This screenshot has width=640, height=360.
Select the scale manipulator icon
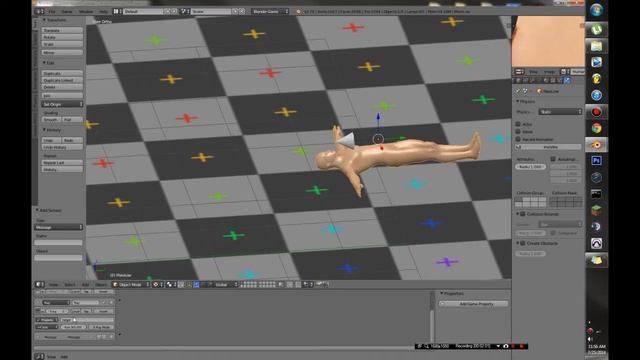pyautogui.click(x=211, y=284)
